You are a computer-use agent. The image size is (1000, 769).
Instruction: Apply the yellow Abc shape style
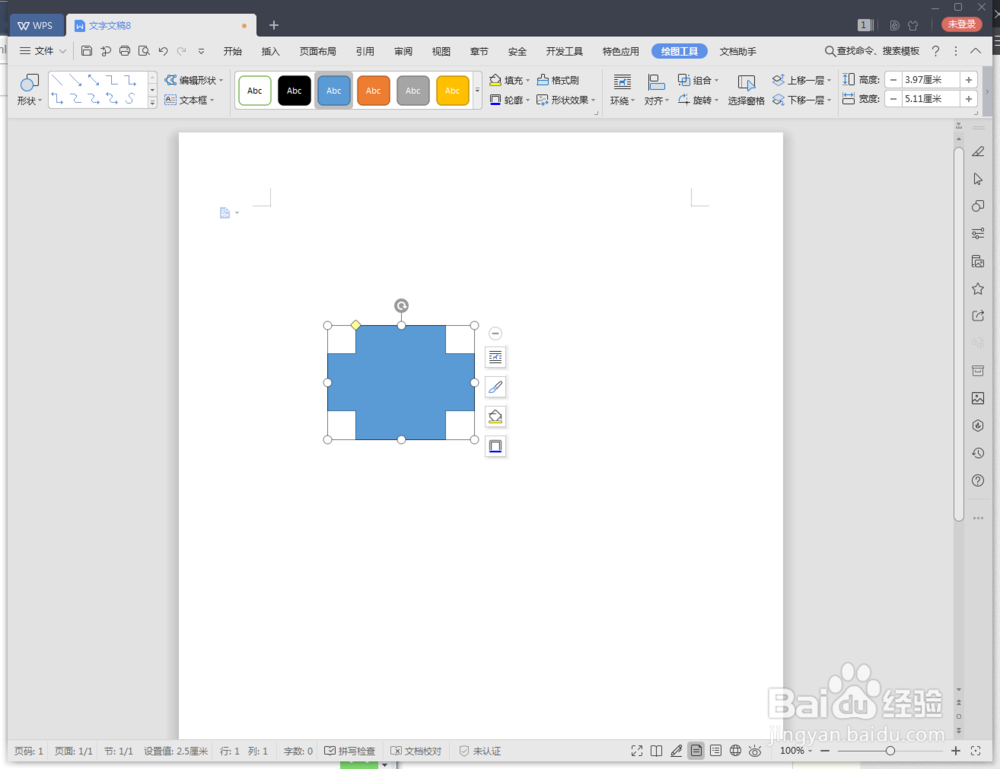pyautogui.click(x=452, y=91)
